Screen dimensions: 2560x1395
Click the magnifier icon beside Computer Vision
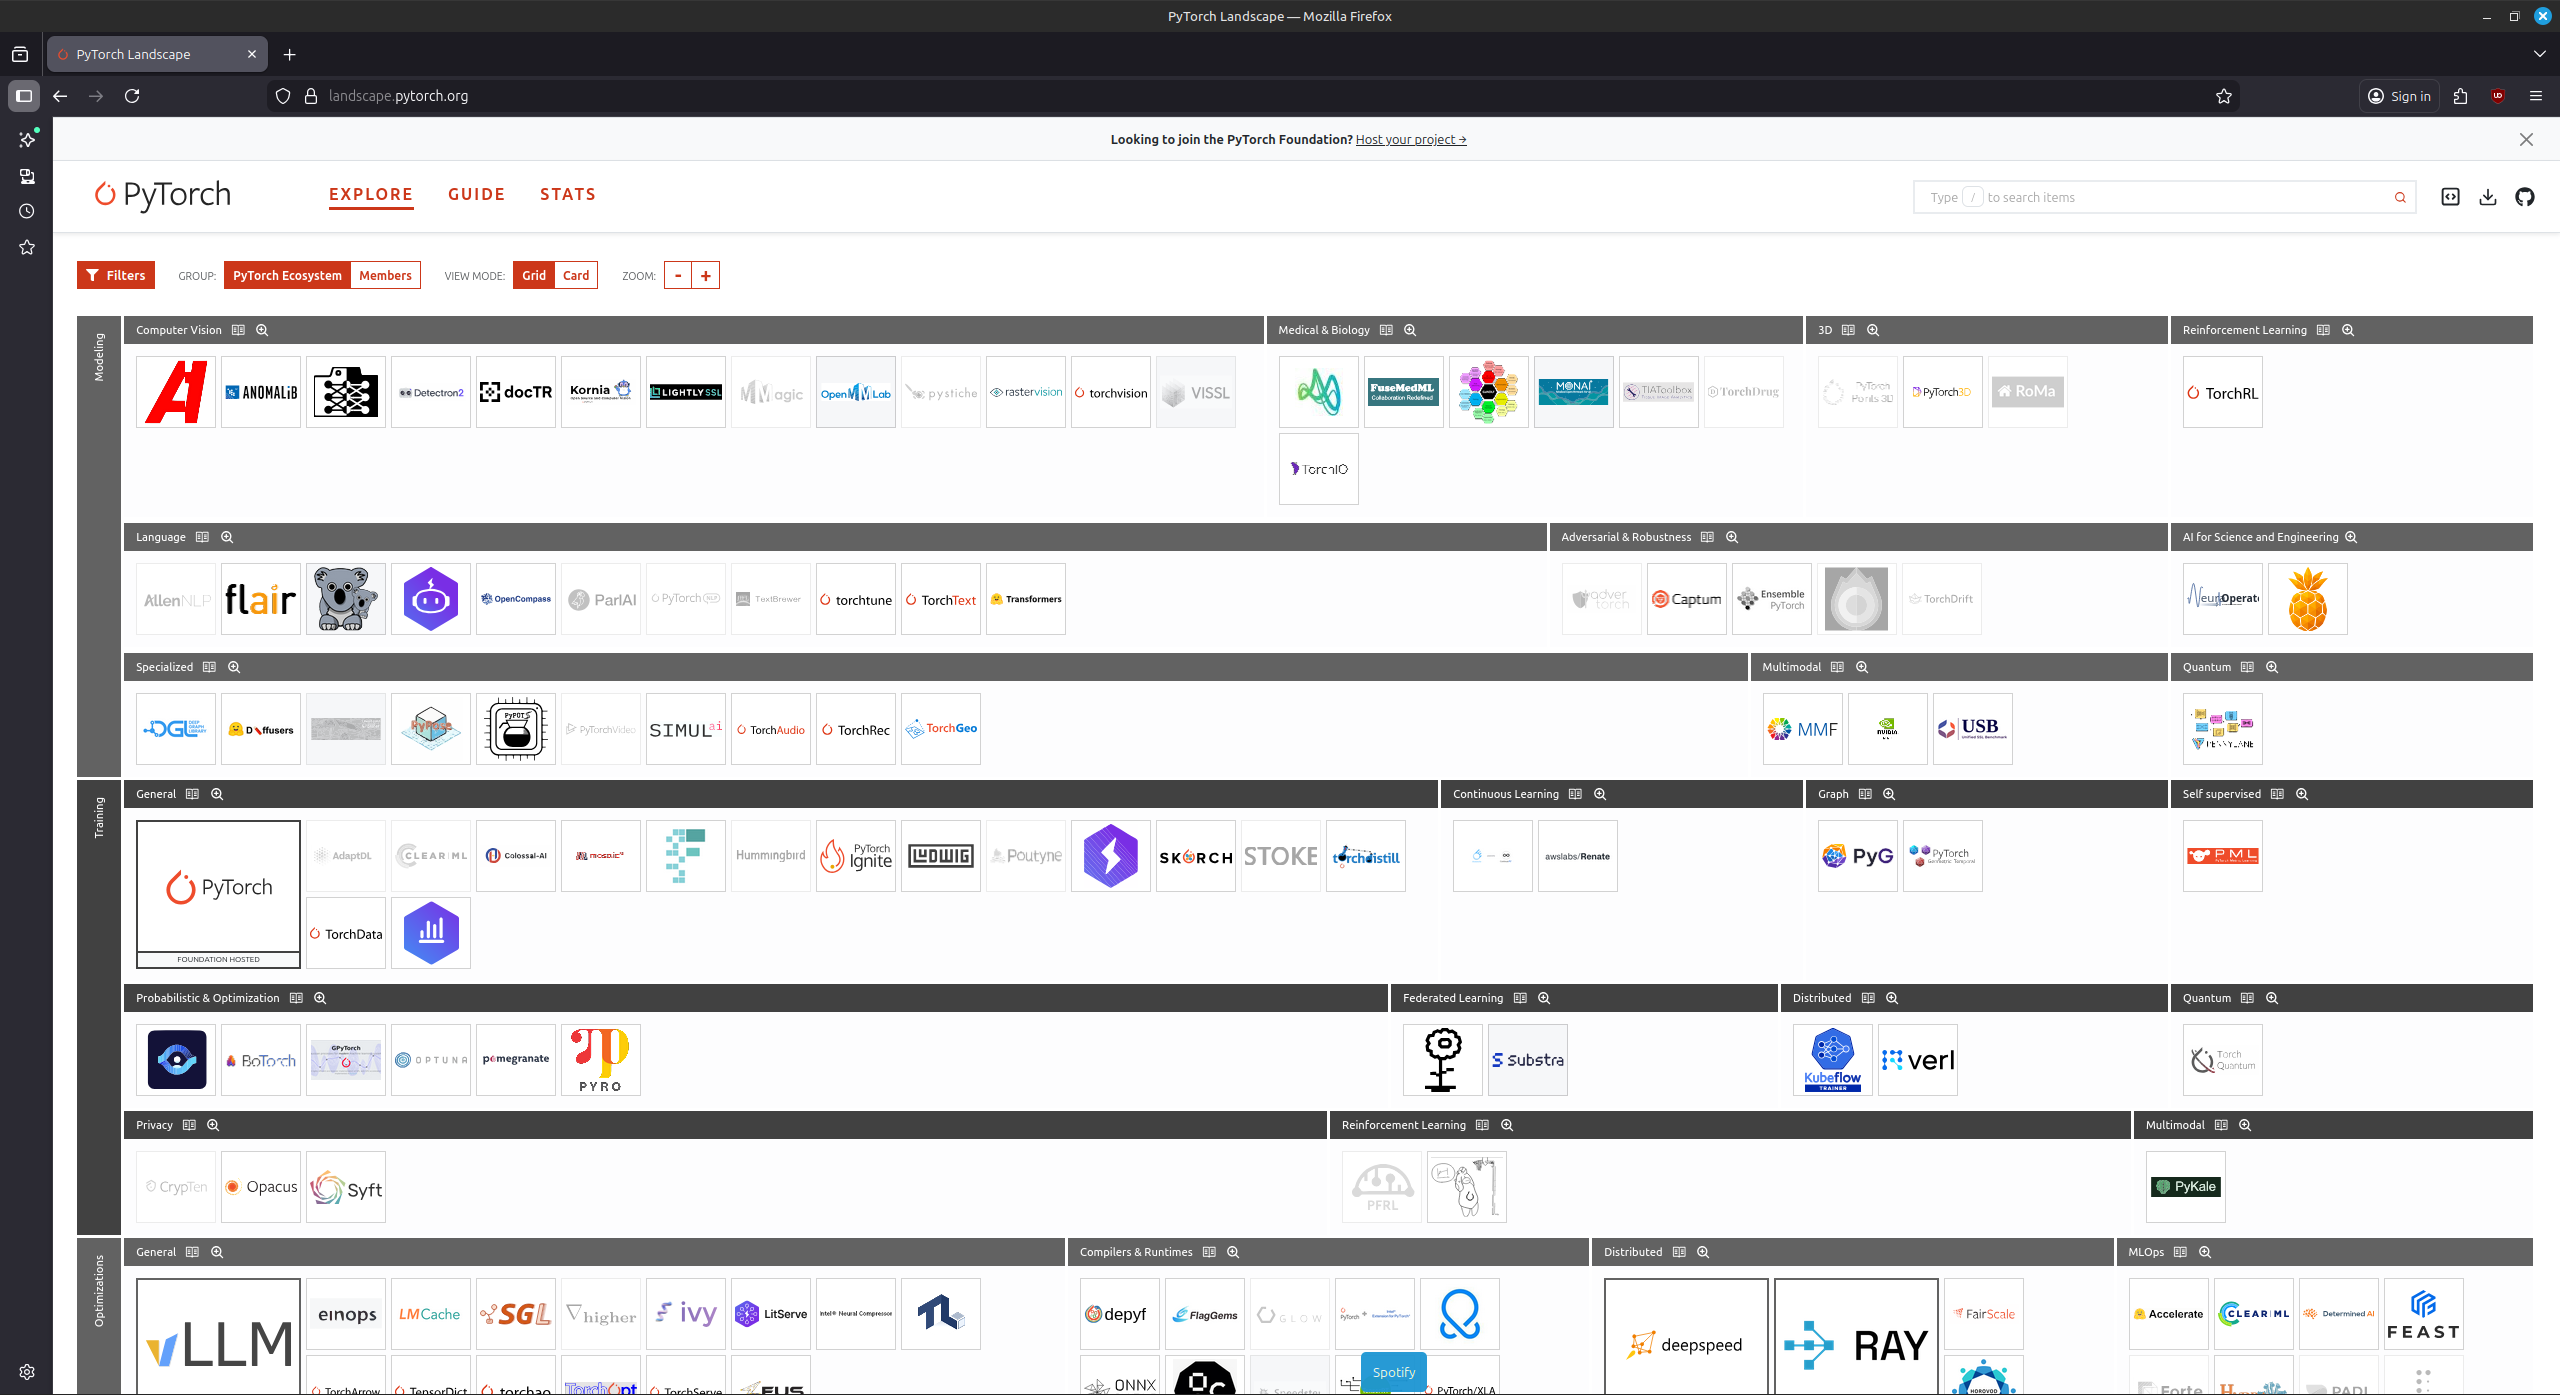point(262,330)
